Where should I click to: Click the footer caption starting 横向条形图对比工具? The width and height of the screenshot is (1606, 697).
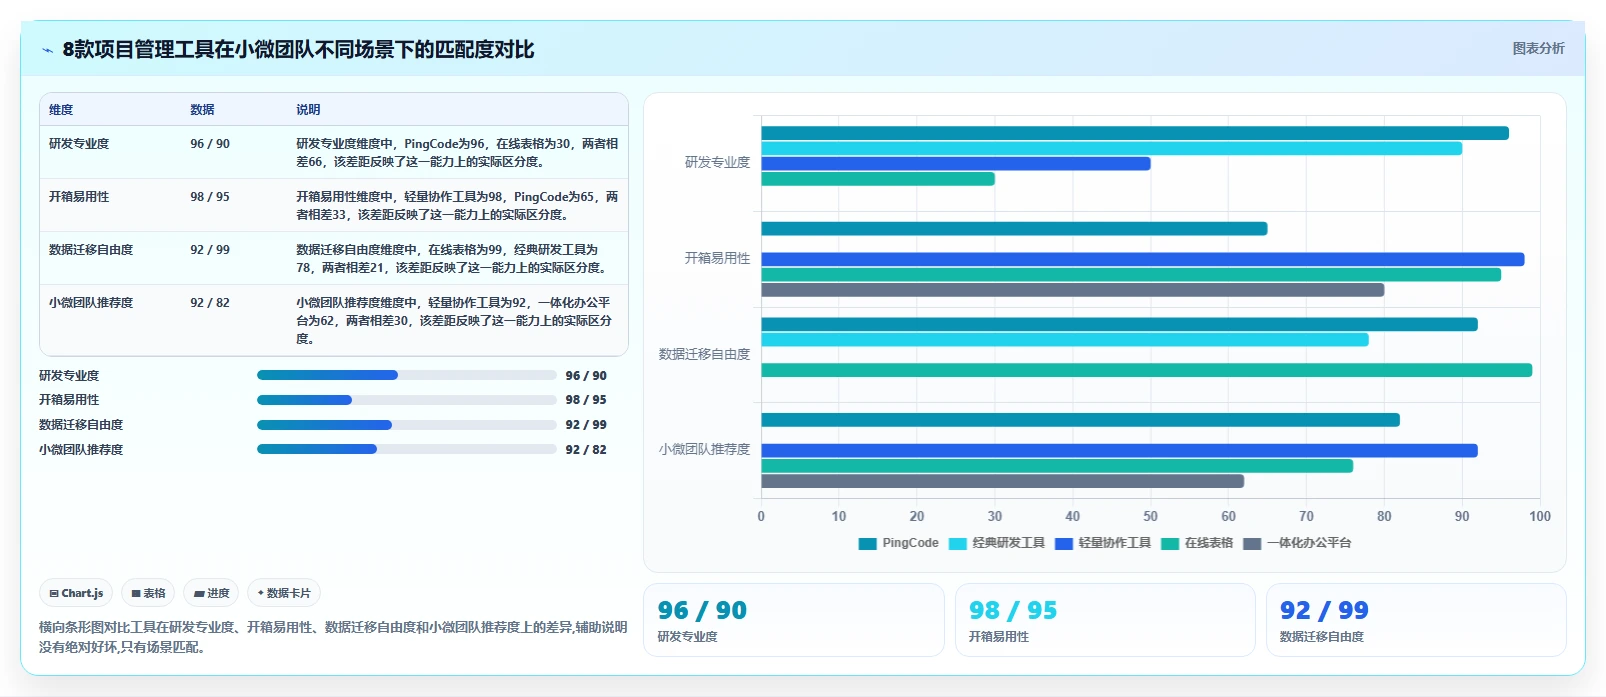(333, 637)
